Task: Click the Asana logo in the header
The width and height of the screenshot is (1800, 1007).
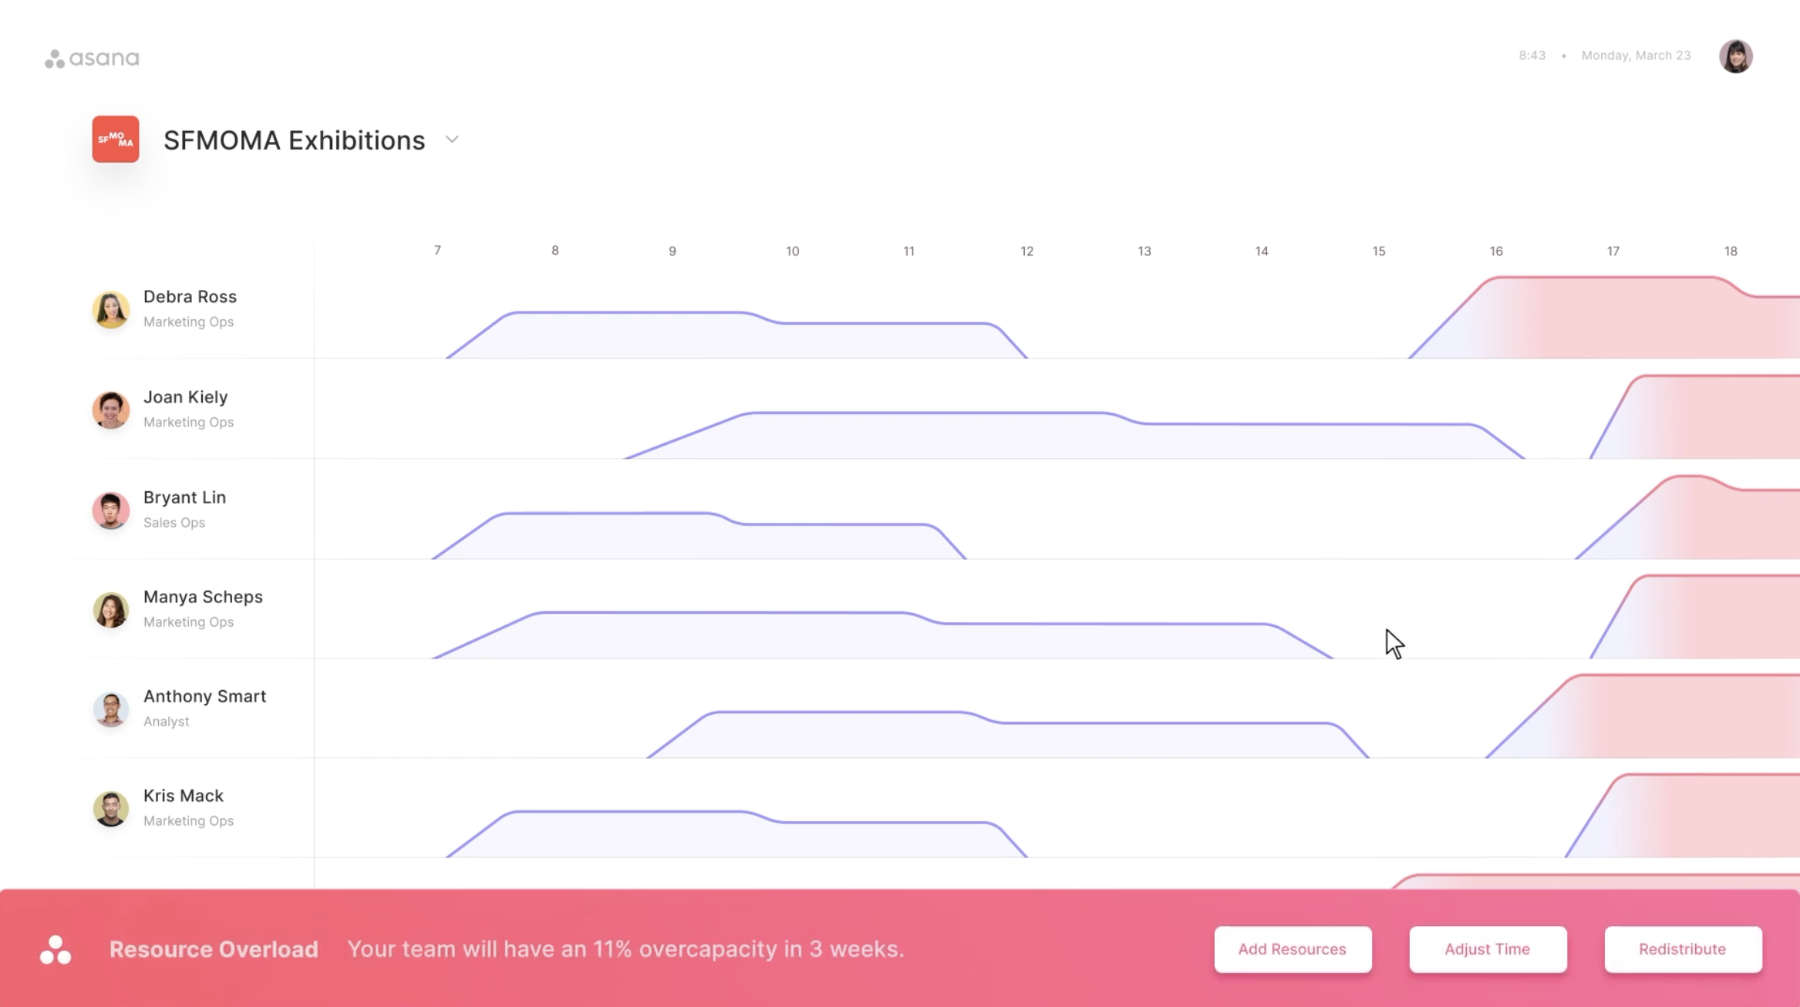Action: point(92,59)
